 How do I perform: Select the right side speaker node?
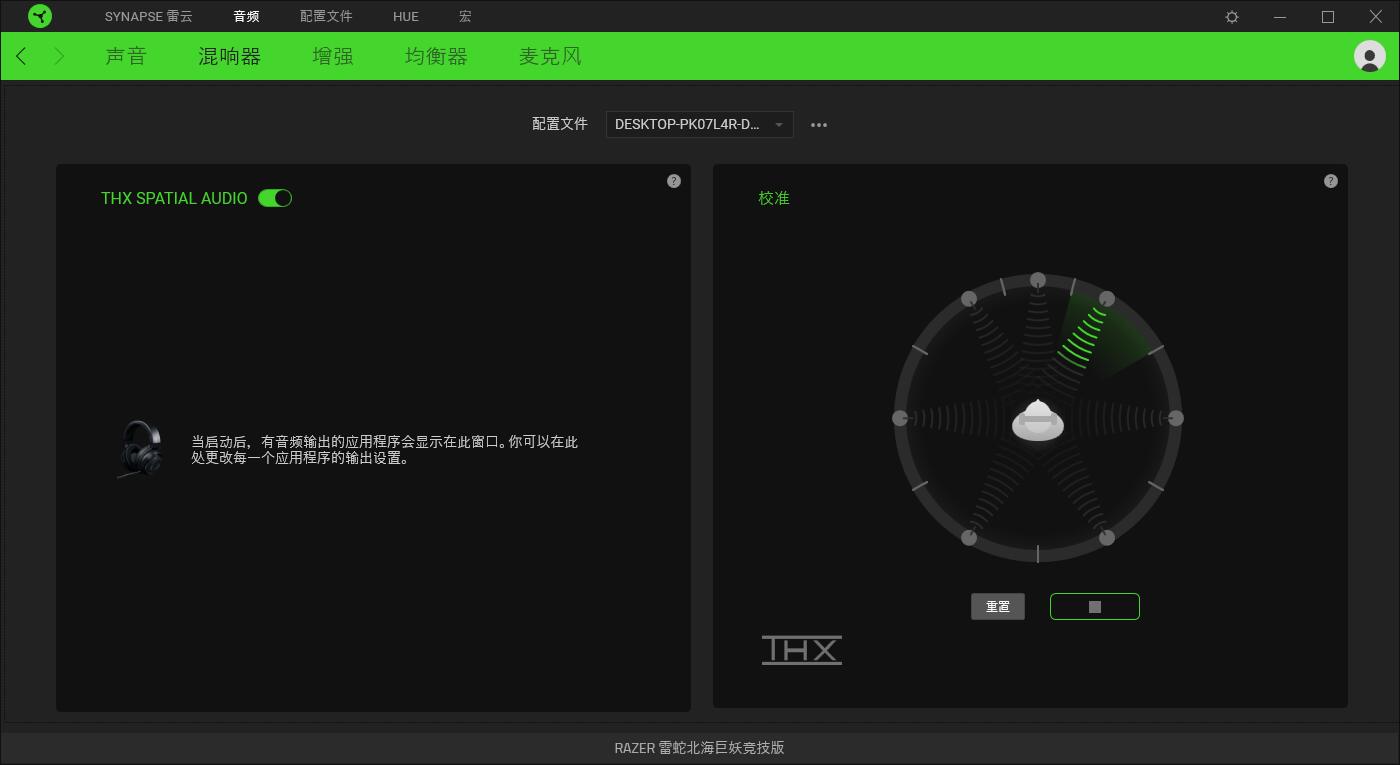[1176, 418]
